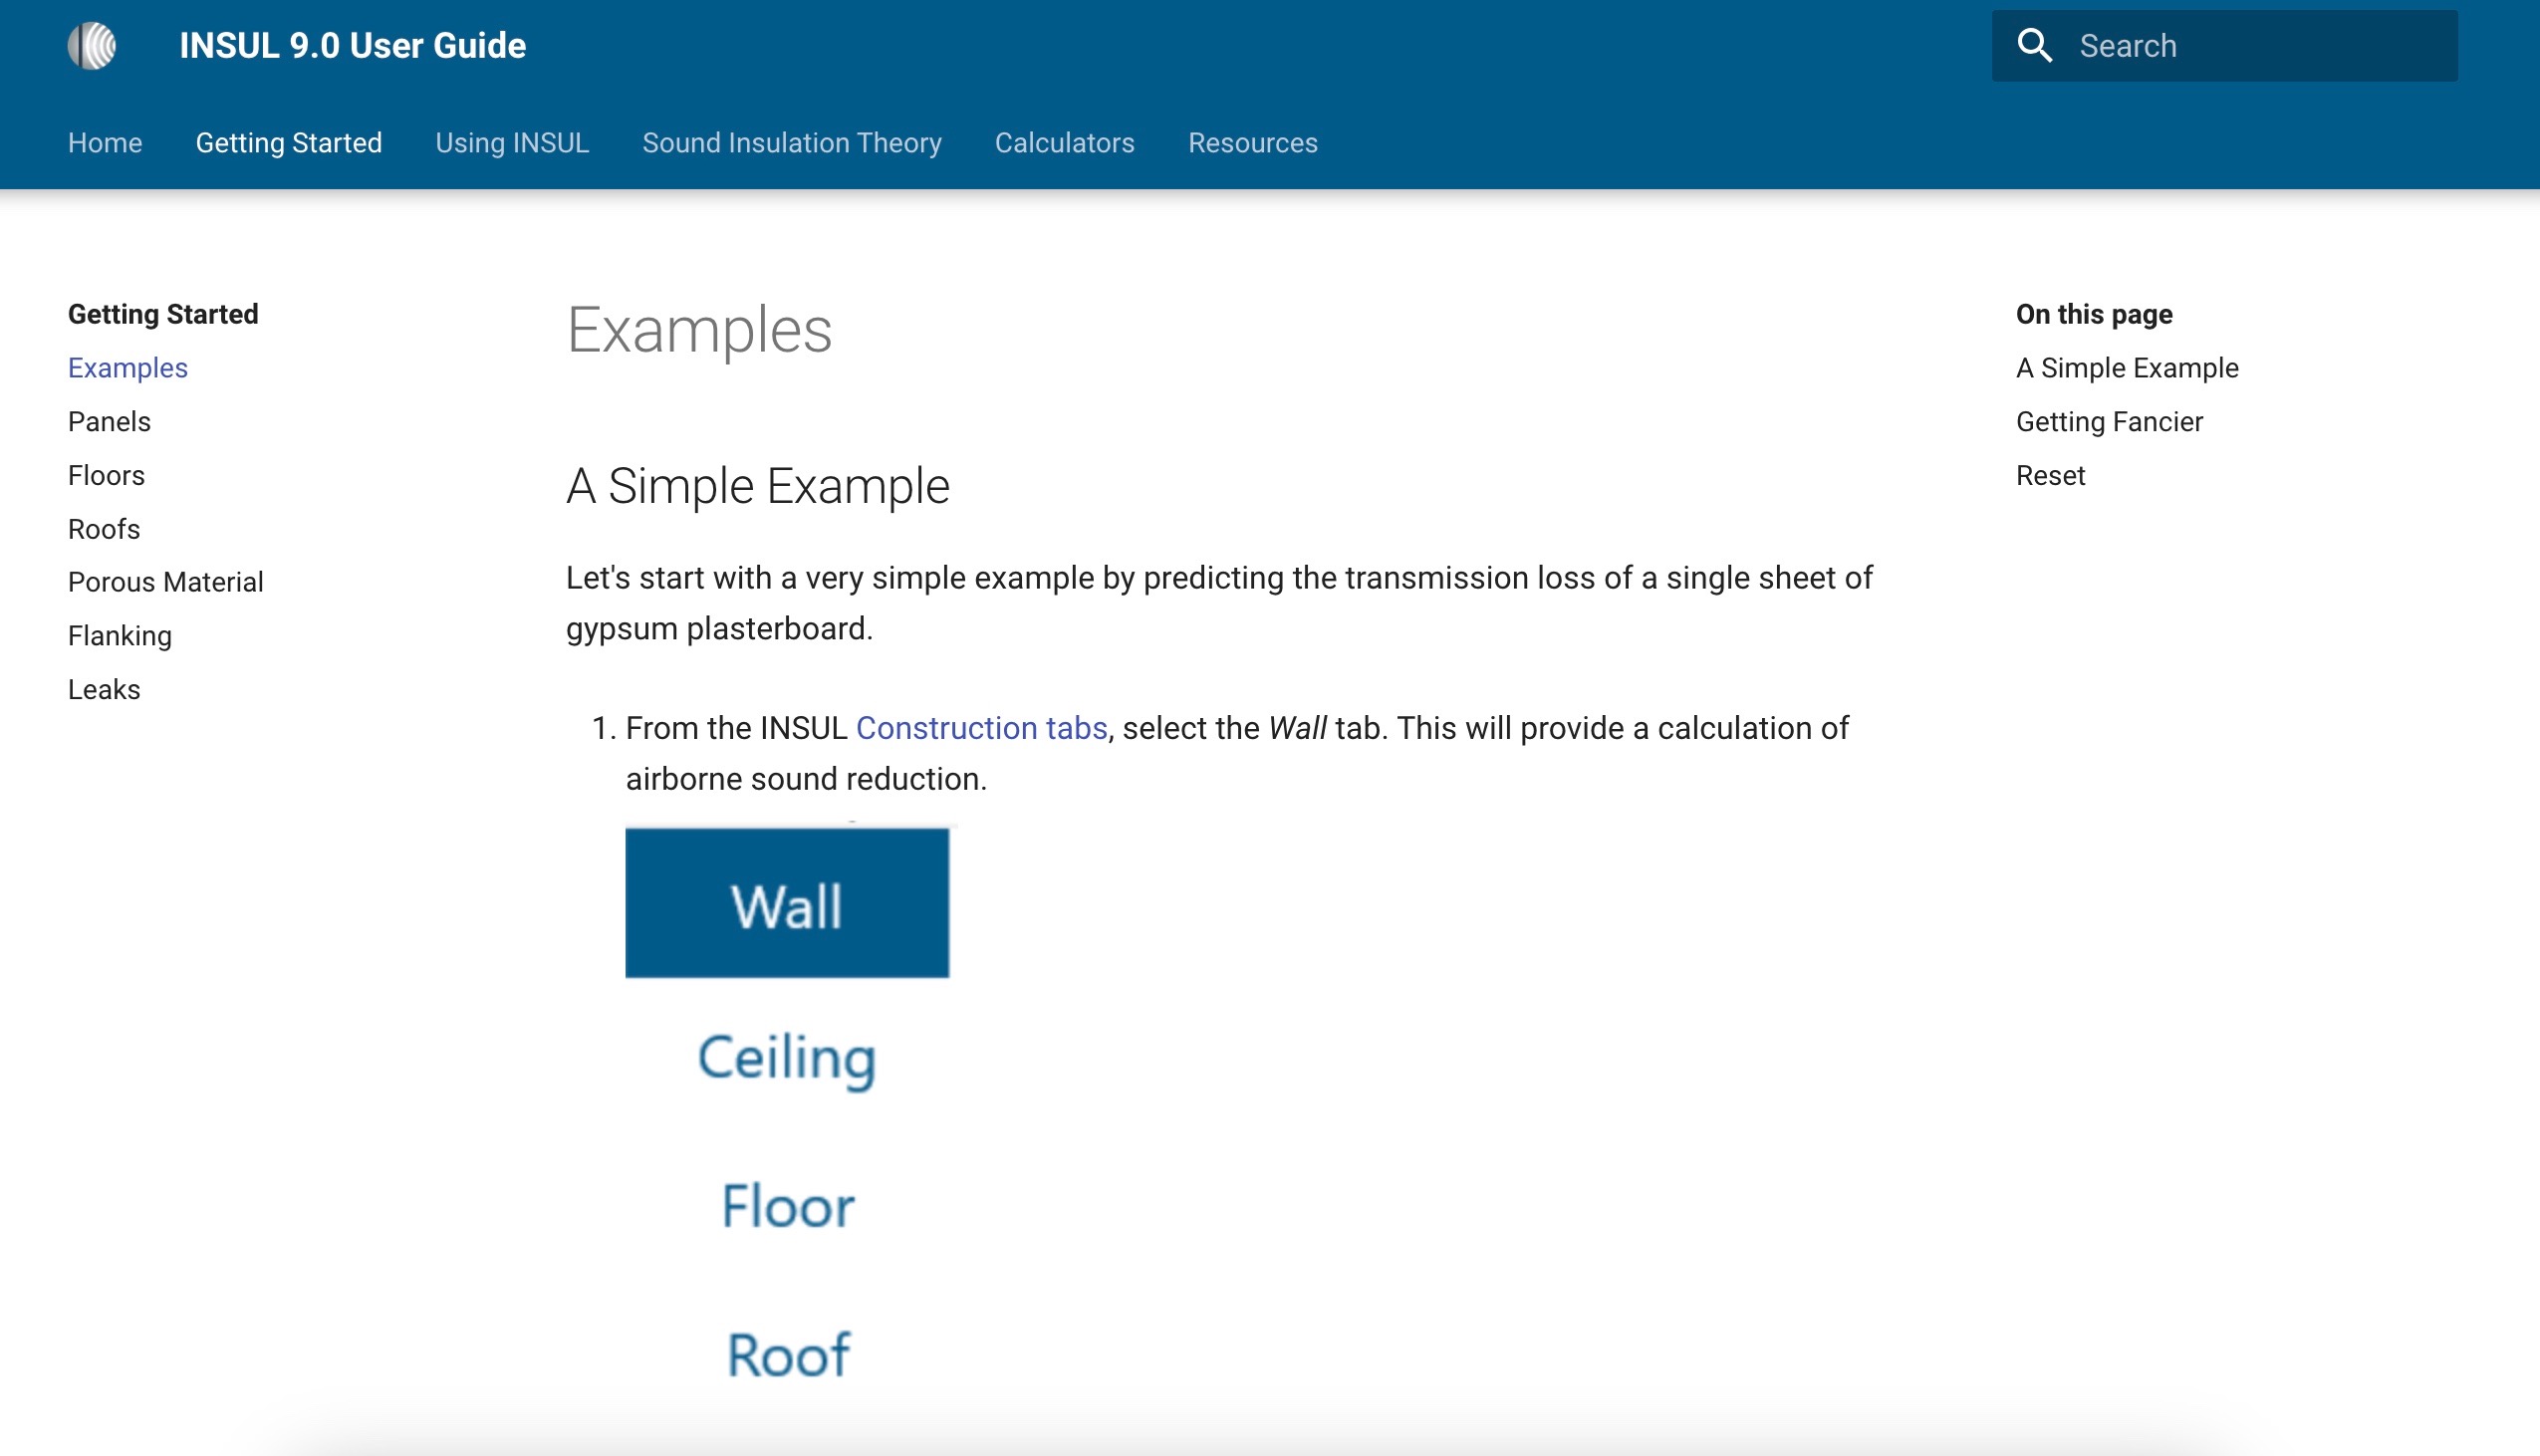
Task: Click the Flanking sidebar tree item
Action: [121, 634]
